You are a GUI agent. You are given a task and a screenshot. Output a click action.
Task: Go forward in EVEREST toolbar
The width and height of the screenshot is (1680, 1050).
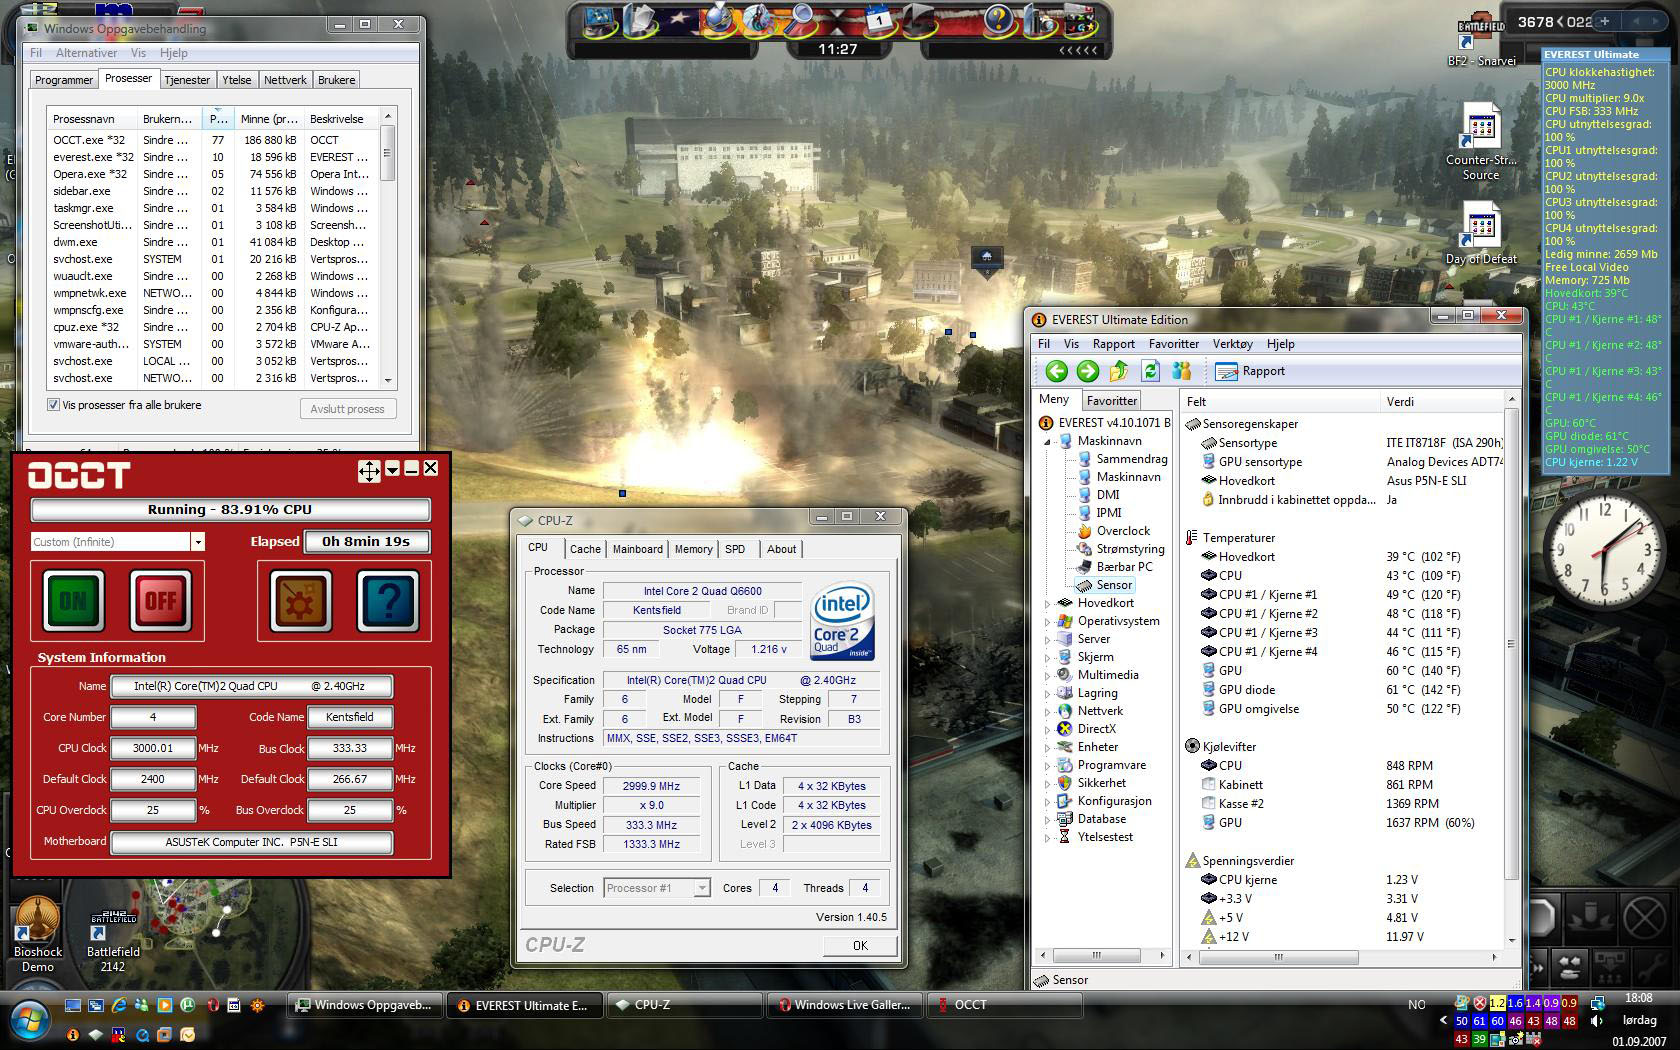(x=1087, y=371)
